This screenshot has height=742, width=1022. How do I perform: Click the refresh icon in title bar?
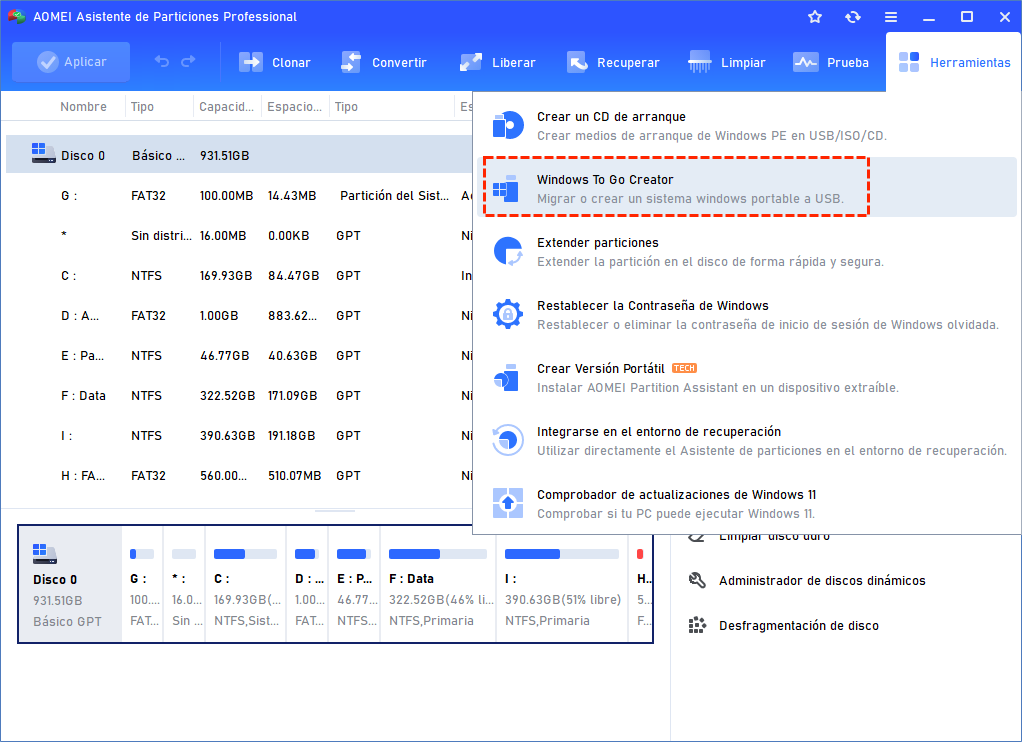pyautogui.click(x=853, y=17)
